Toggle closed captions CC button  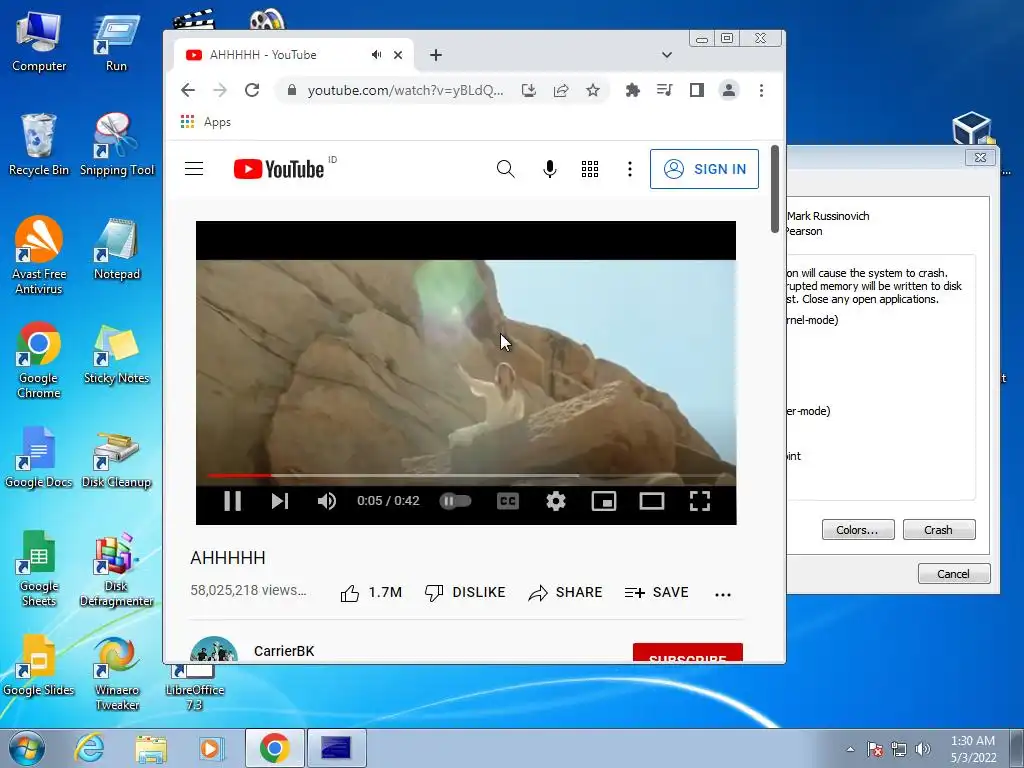[x=507, y=501]
